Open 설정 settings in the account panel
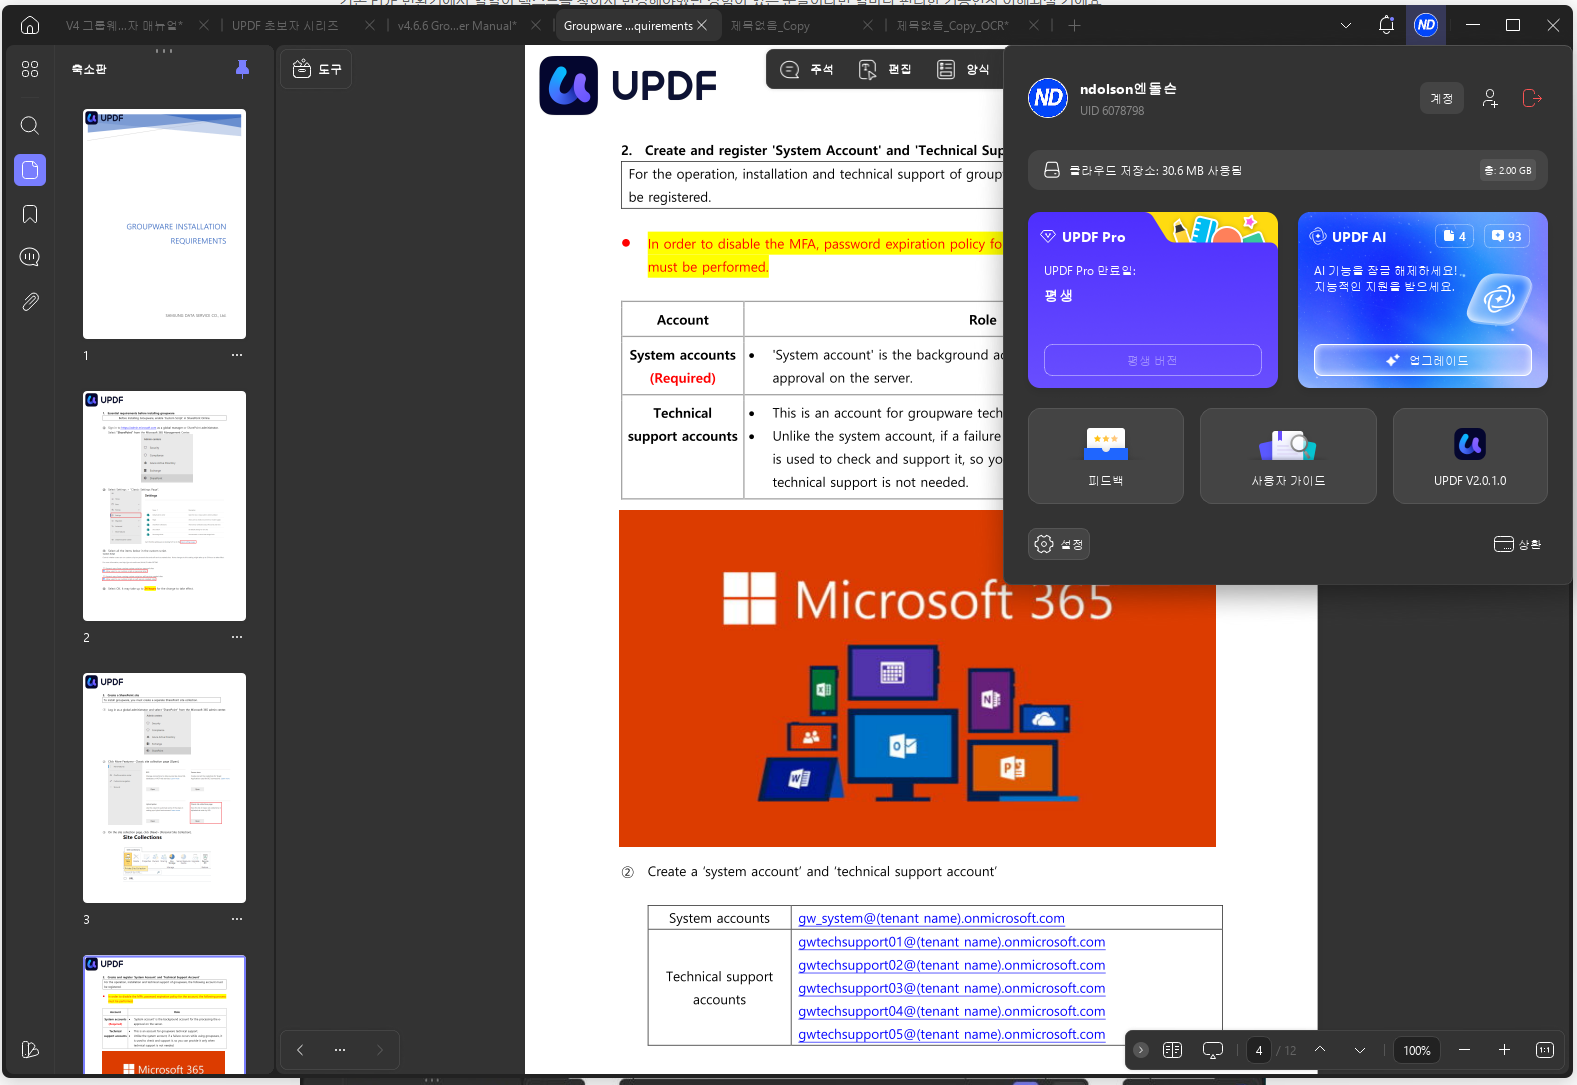The image size is (1577, 1085). coord(1059,544)
